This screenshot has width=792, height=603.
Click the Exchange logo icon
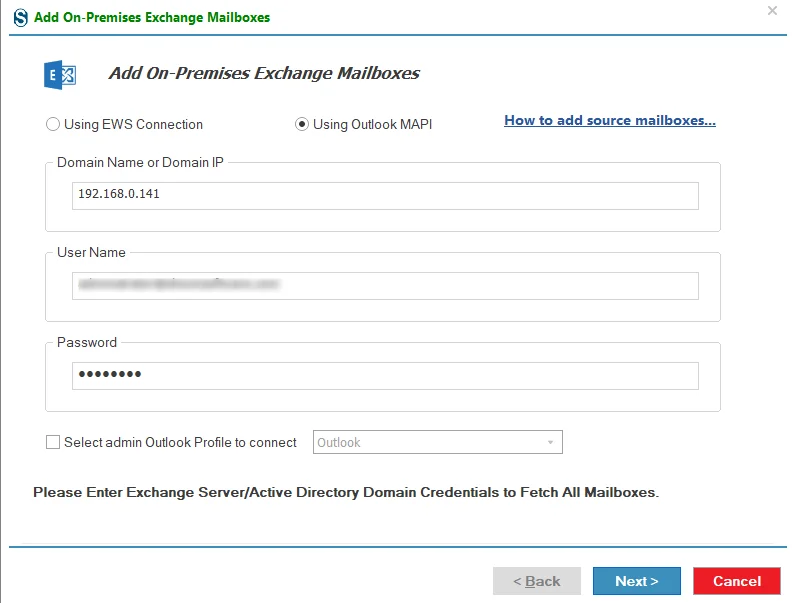tap(60, 75)
